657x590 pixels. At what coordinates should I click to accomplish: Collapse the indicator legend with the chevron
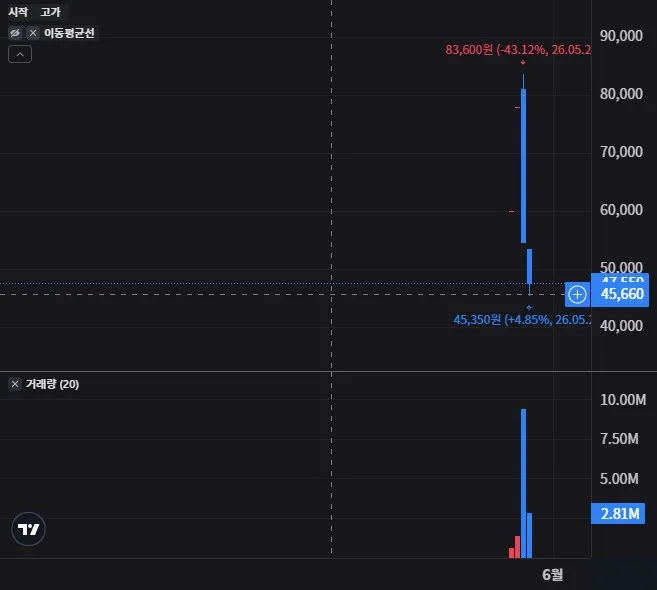[20, 54]
